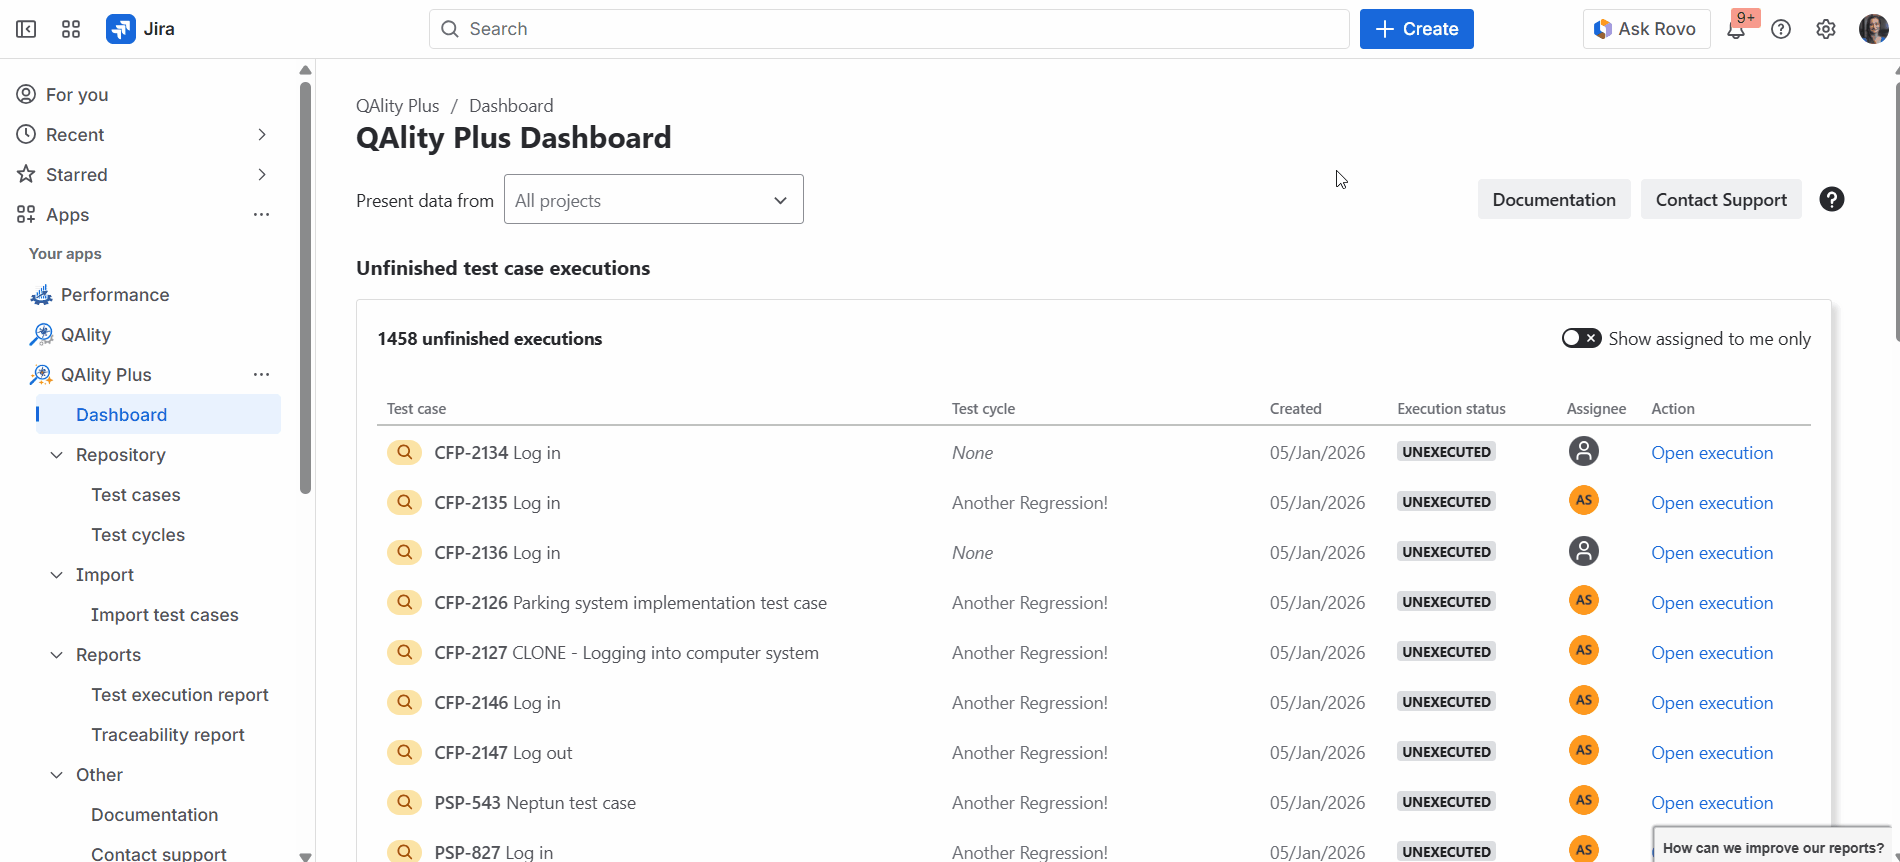
Task: Click the How can we improve our reports popup
Action: click(1773, 846)
